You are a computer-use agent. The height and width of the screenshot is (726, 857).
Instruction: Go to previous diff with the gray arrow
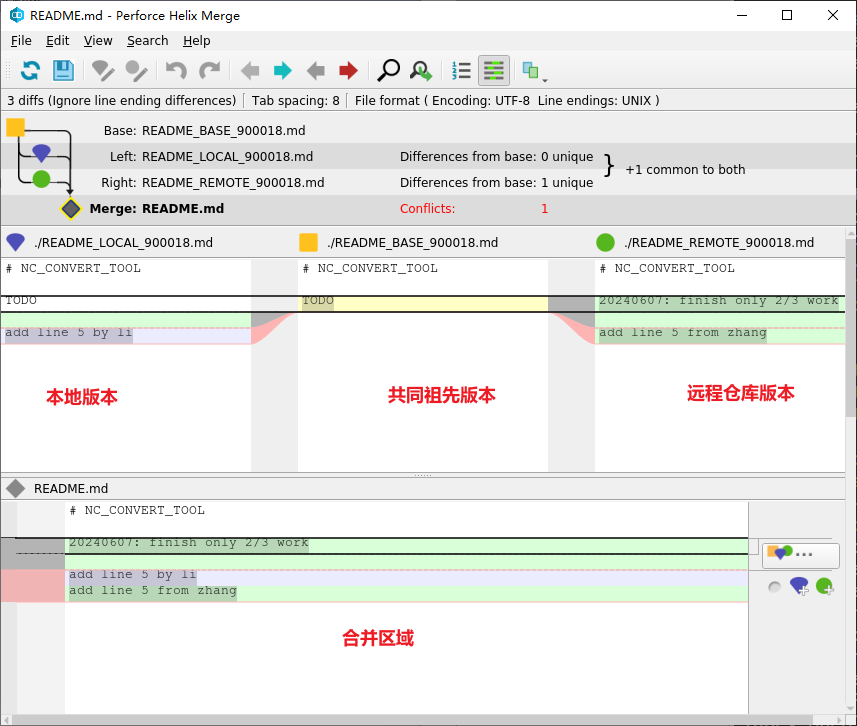click(x=250, y=71)
